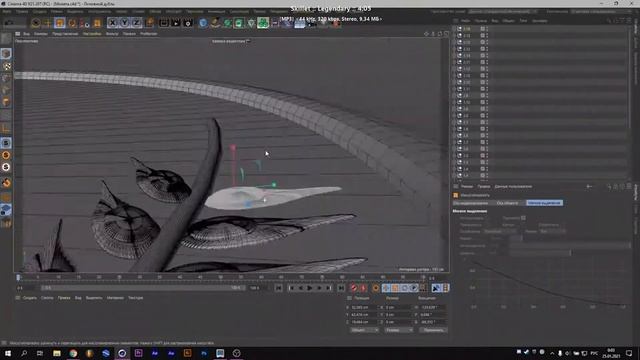
Task: Click the Apply button in Coordinates
Action: click(x=433, y=330)
